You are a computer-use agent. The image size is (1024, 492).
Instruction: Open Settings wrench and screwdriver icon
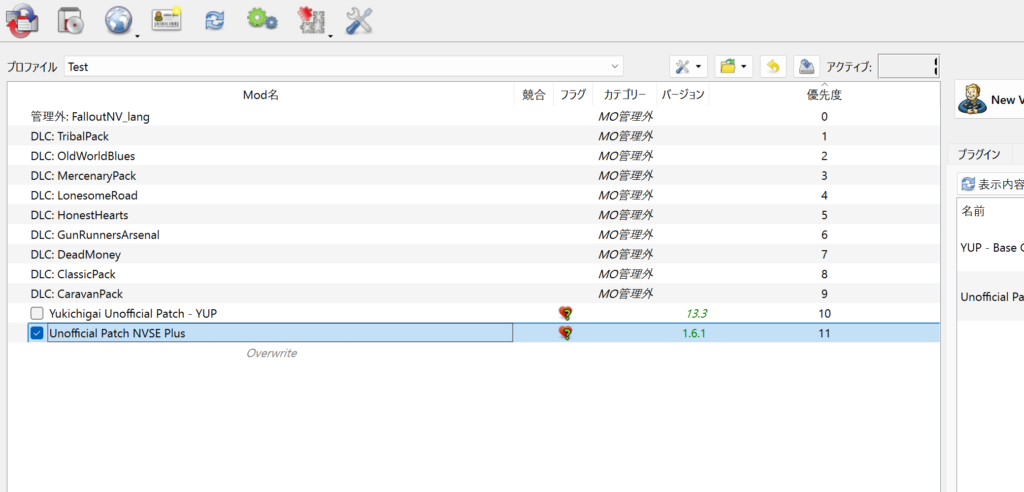[359, 19]
